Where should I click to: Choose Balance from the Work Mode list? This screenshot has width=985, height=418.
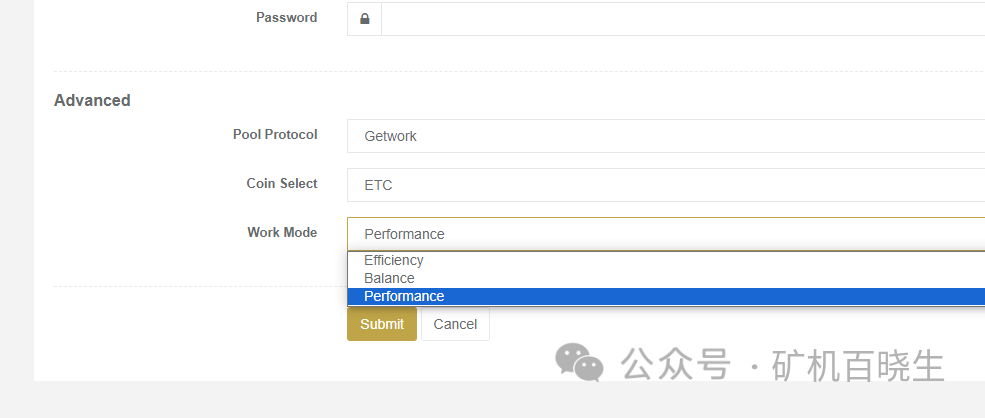tap(389, 278)
